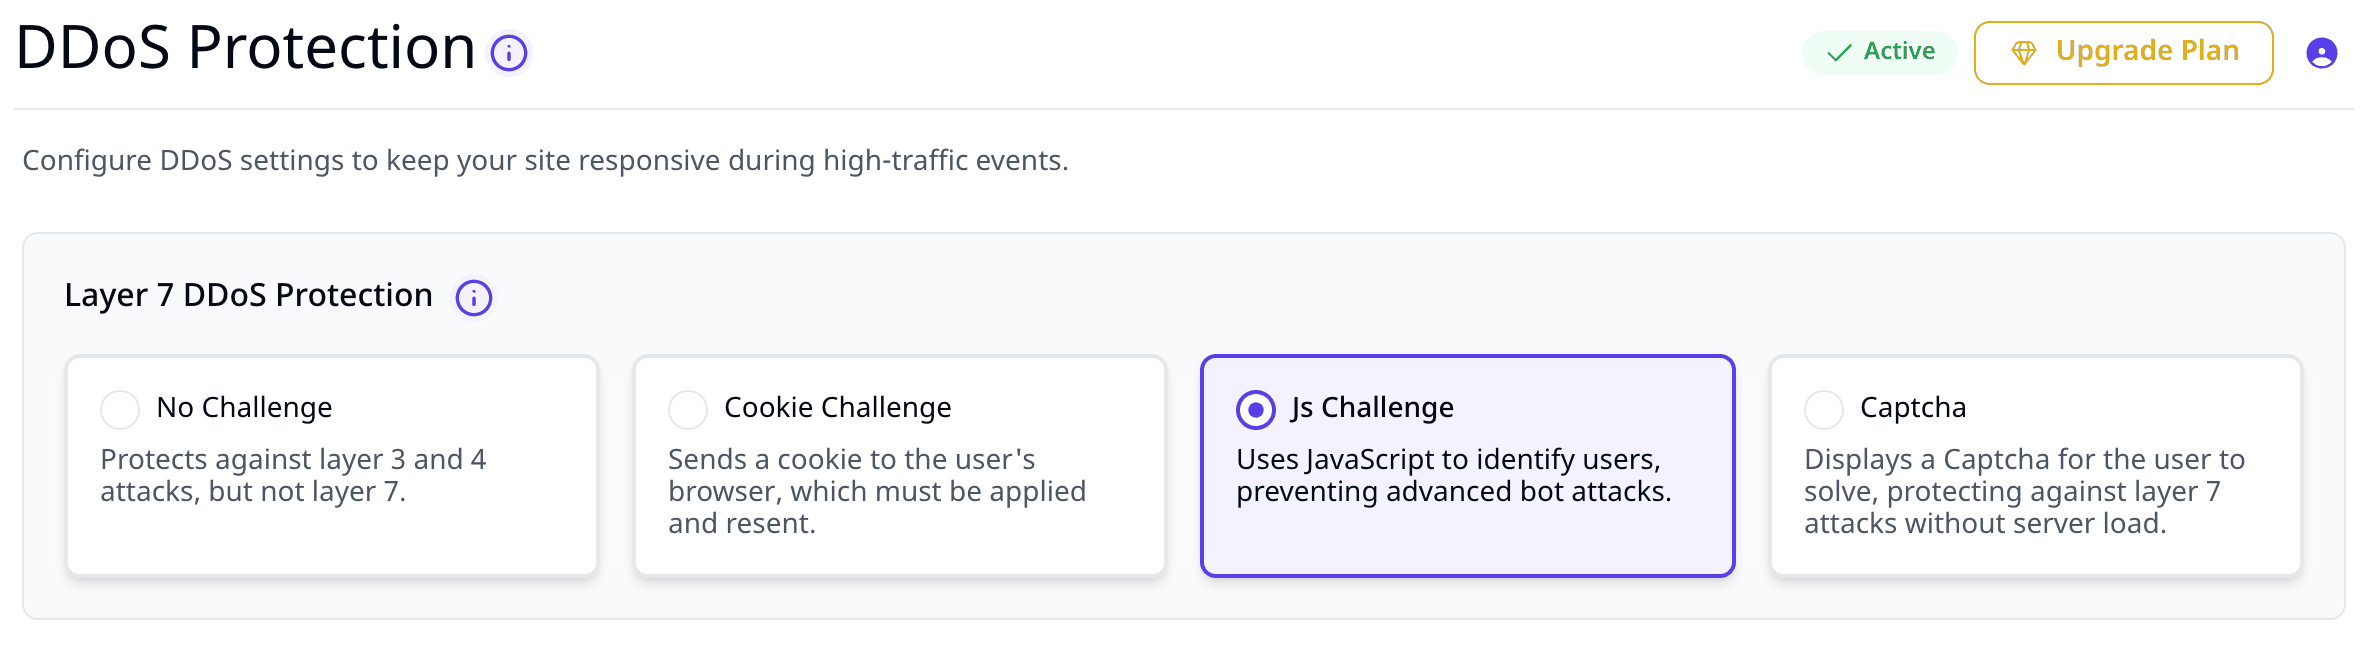Choose the Cookie Challenge option card
Image resolution: width=2374 pixels, height=658 pixels.
click(x=900, y=466)
